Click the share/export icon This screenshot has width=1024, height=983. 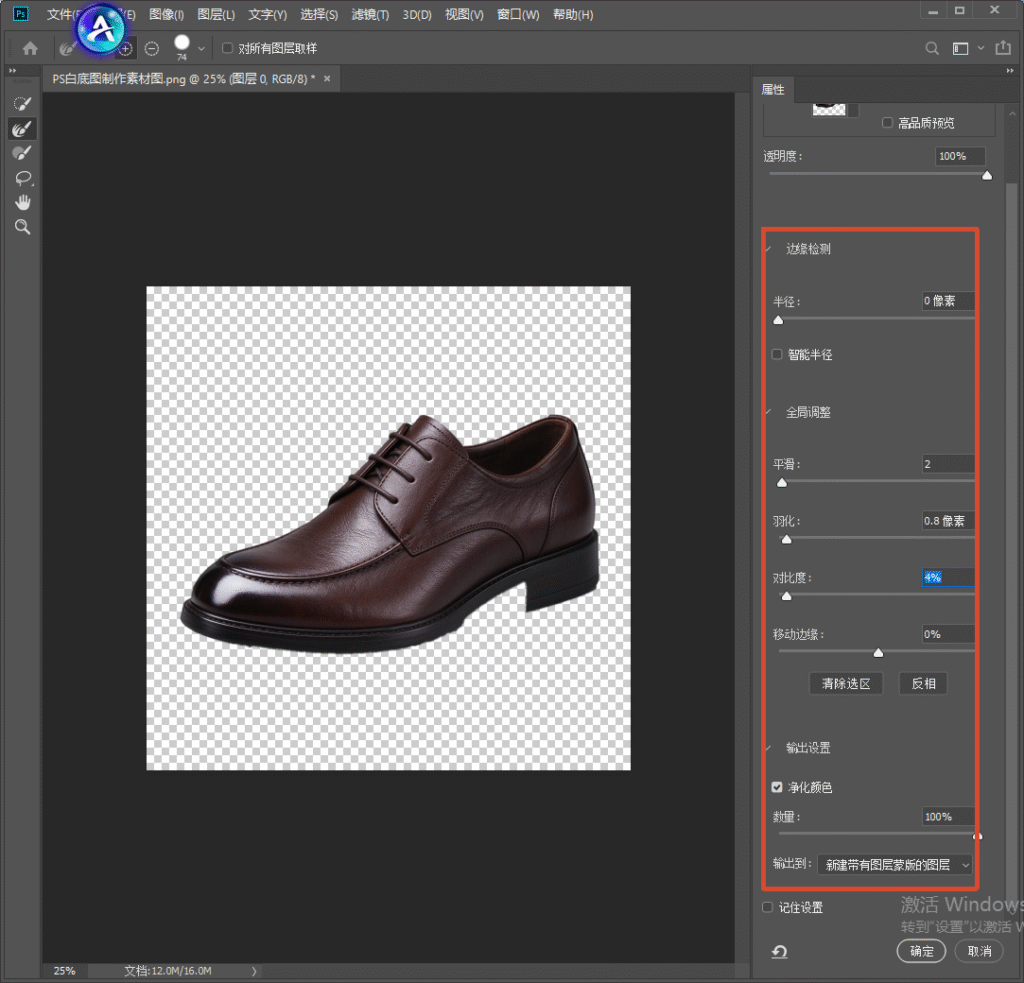point(1002,48)
